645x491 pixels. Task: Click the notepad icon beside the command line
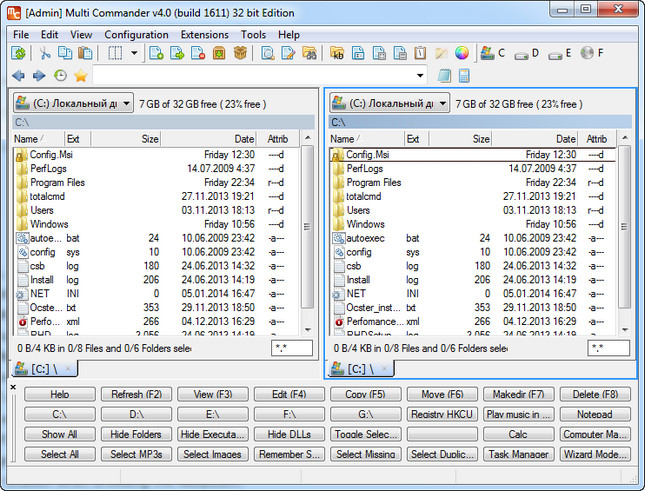[x=444, y=76]
